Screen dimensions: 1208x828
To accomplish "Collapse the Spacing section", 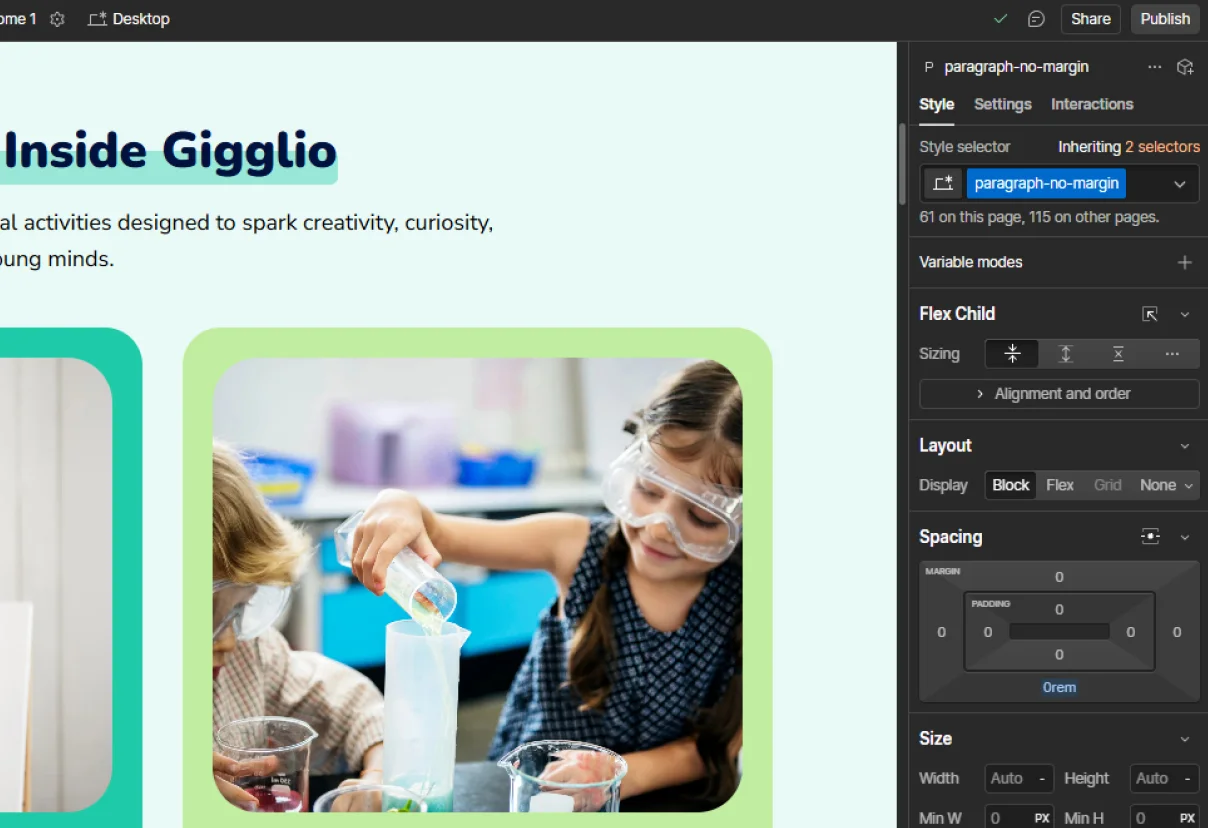I will [1185, 537].
